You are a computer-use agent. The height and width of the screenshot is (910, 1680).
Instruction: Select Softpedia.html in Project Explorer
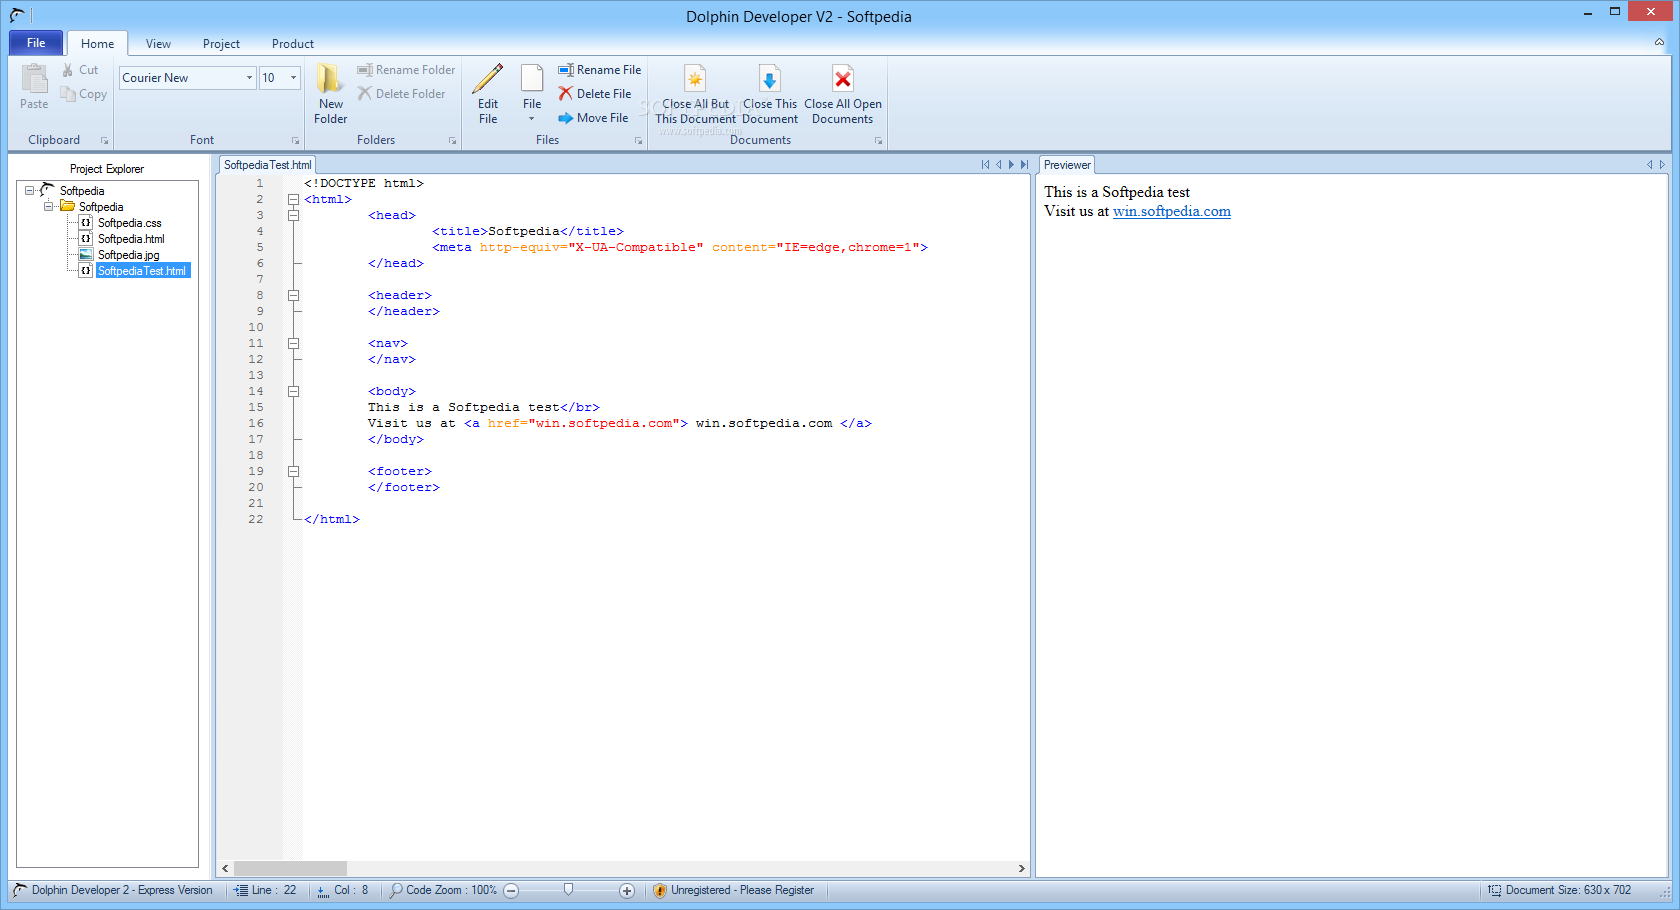click(131, 239)
